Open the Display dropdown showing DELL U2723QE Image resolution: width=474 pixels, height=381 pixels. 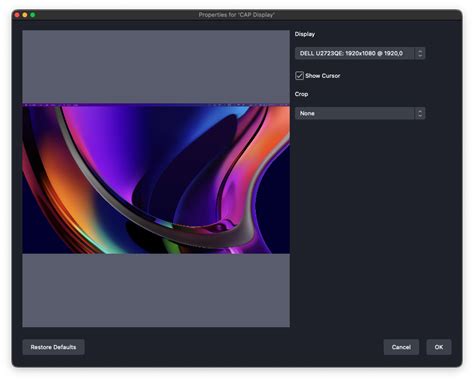tap(360, 53)
